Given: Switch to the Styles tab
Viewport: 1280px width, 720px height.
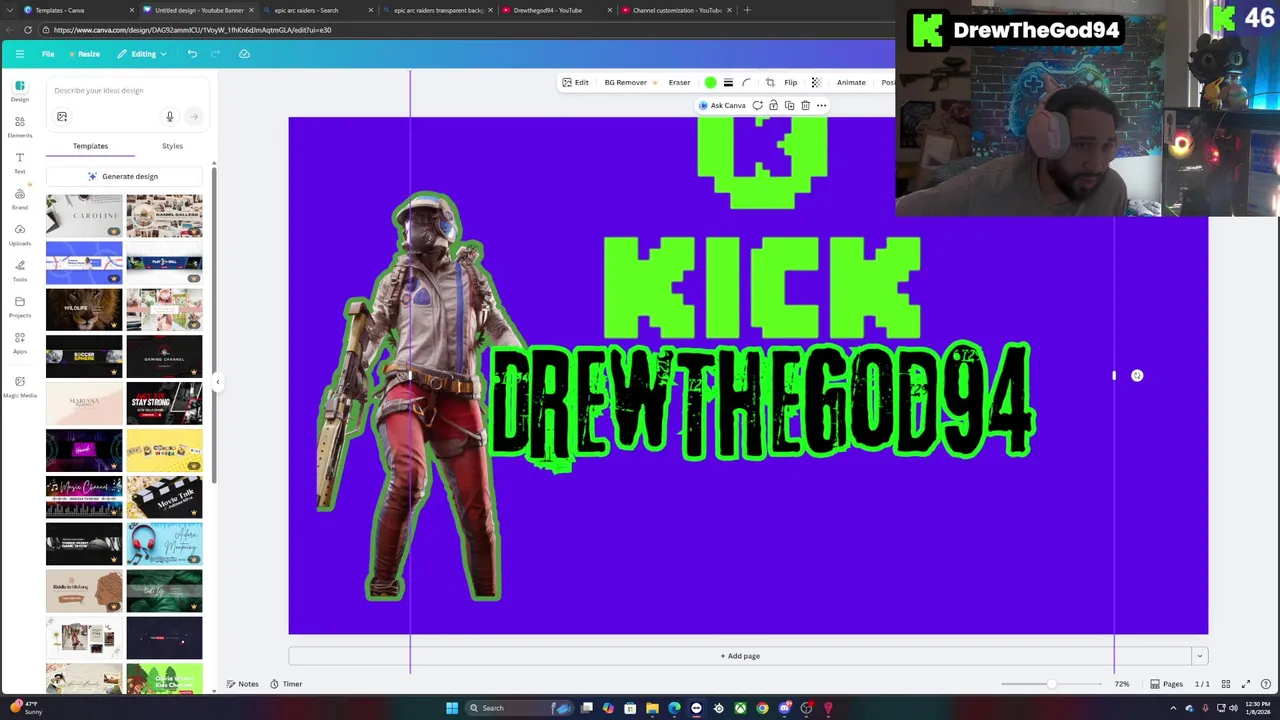Looking at the screenshot, I should (172, 146).
